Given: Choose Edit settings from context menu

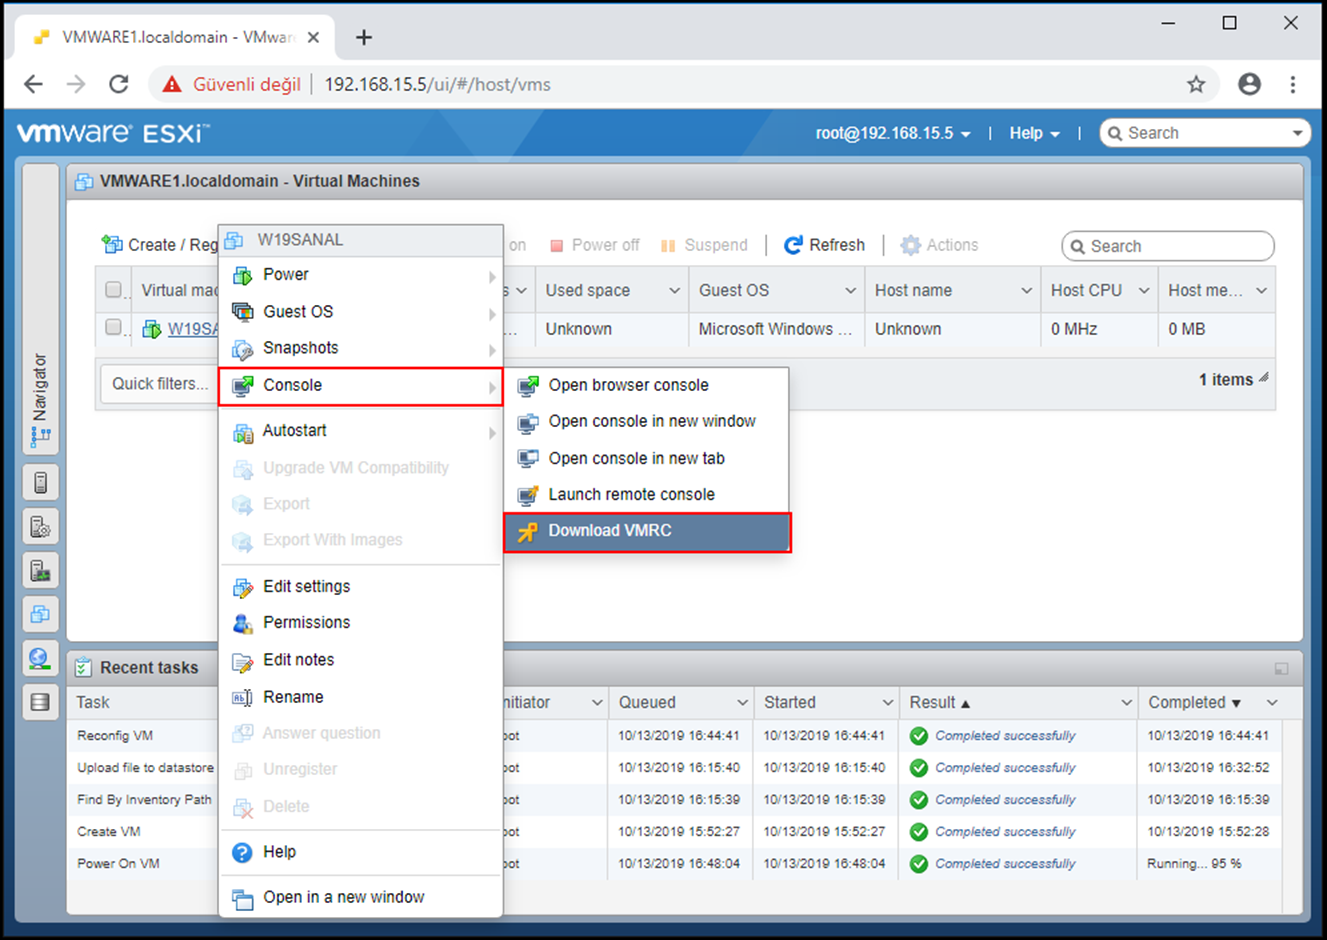Looking at the screenshot, I should (360, 587).
